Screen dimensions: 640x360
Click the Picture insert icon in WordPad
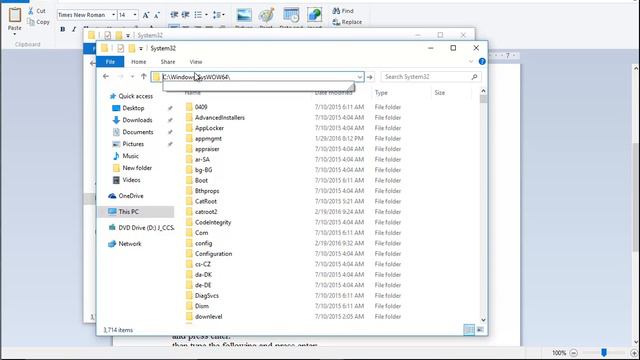(x=244, y=15)
